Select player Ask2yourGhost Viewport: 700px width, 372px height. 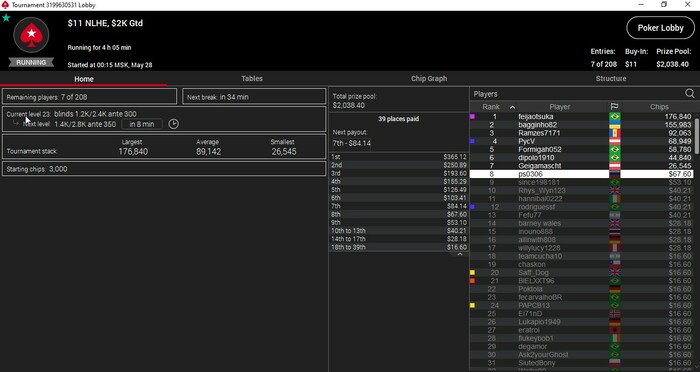[x=582, y=355]
